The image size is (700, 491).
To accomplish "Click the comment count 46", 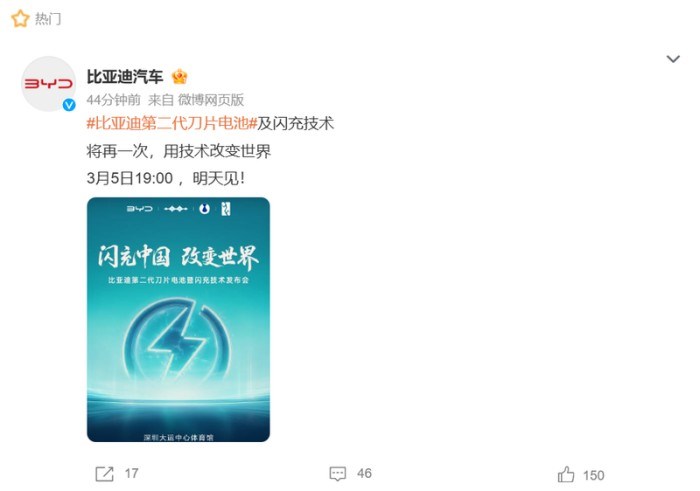I will (364, 474).
